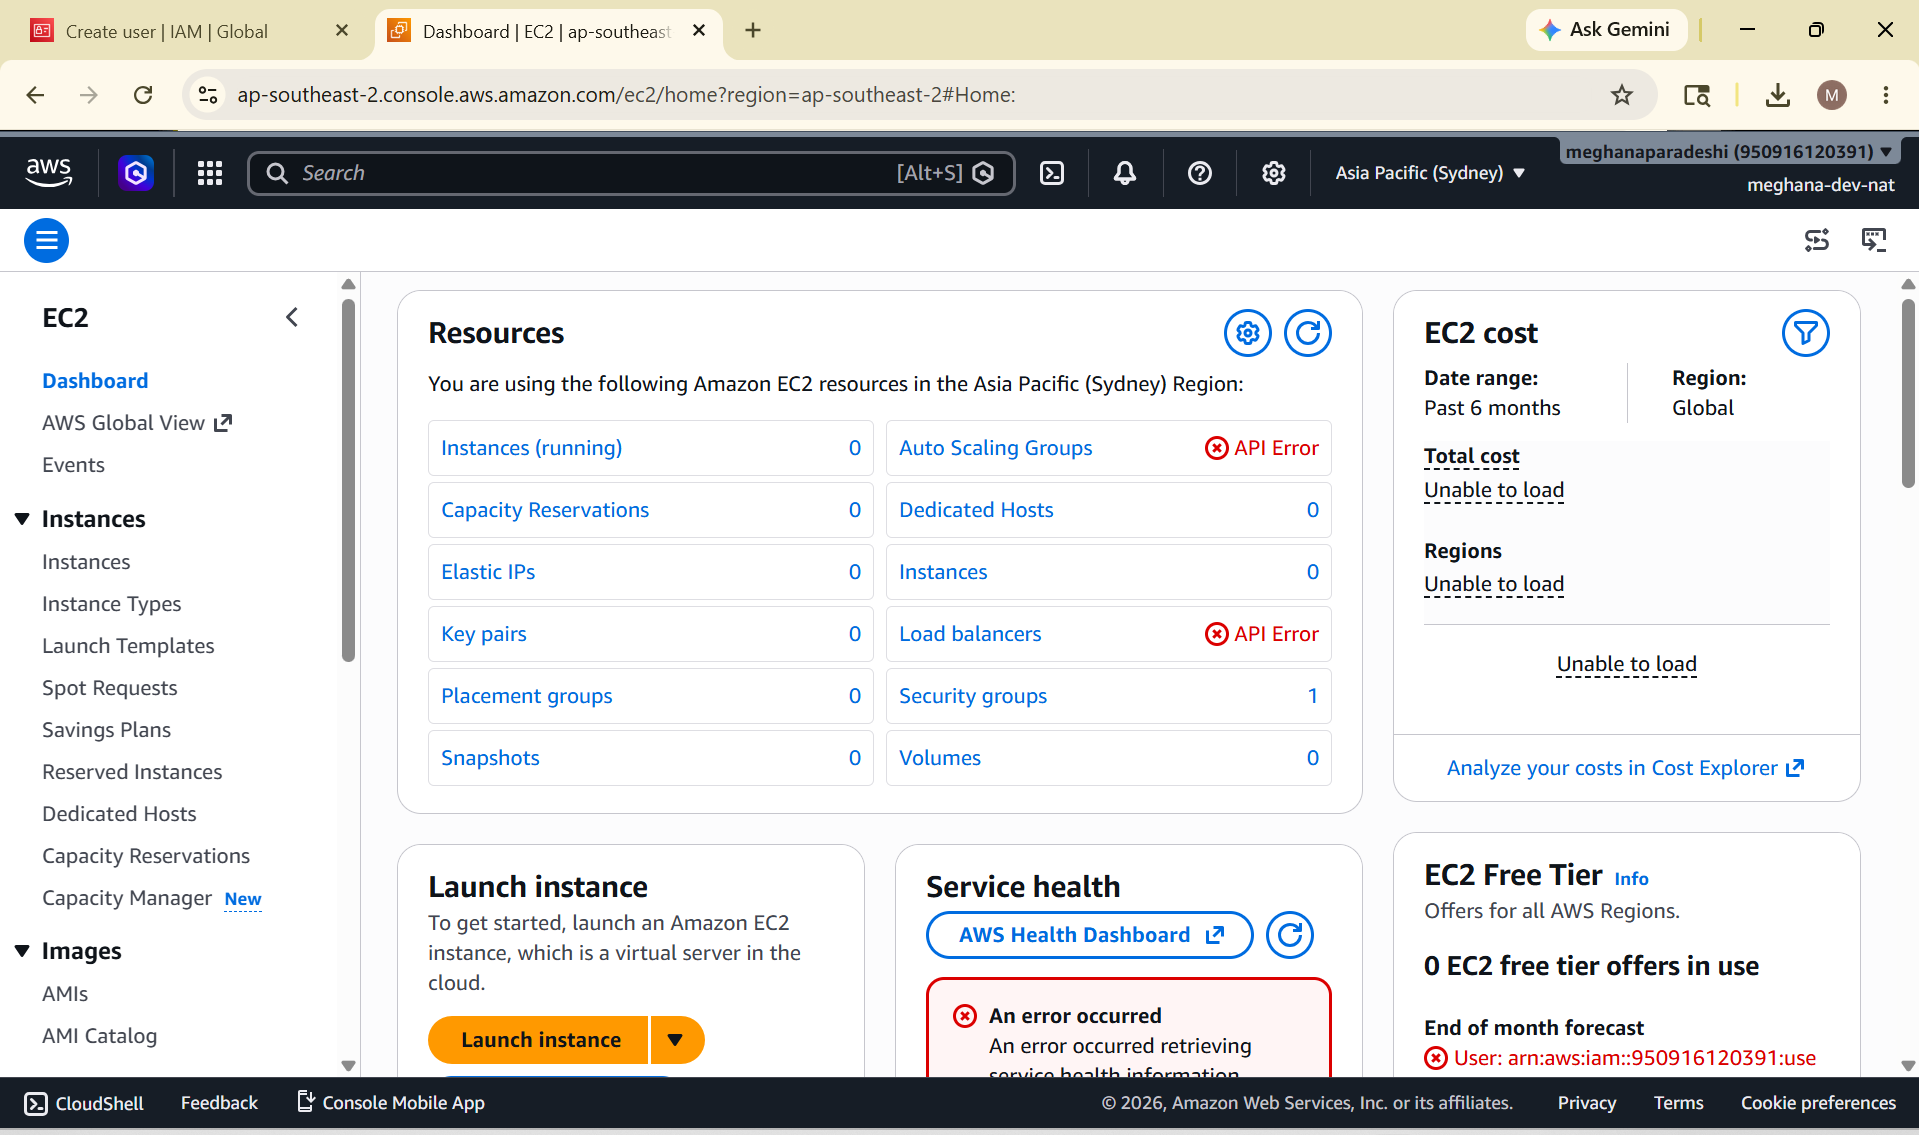Open Events in the sidebar

(73, 465)
